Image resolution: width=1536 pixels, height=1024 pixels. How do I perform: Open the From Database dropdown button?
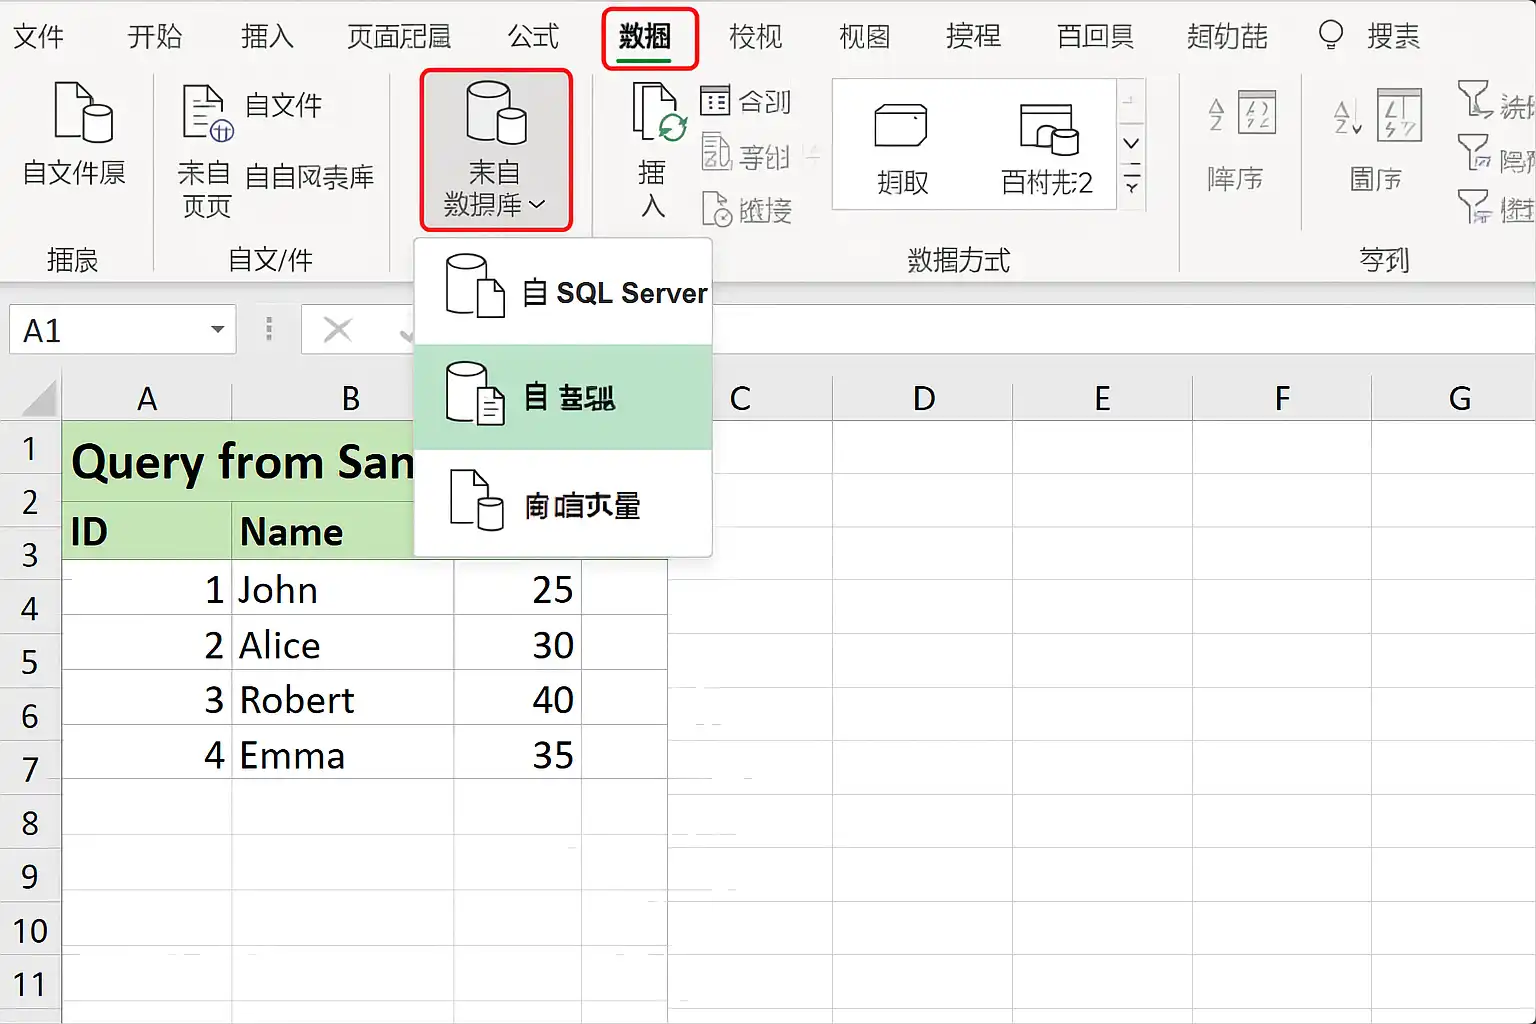click(496, 150)
